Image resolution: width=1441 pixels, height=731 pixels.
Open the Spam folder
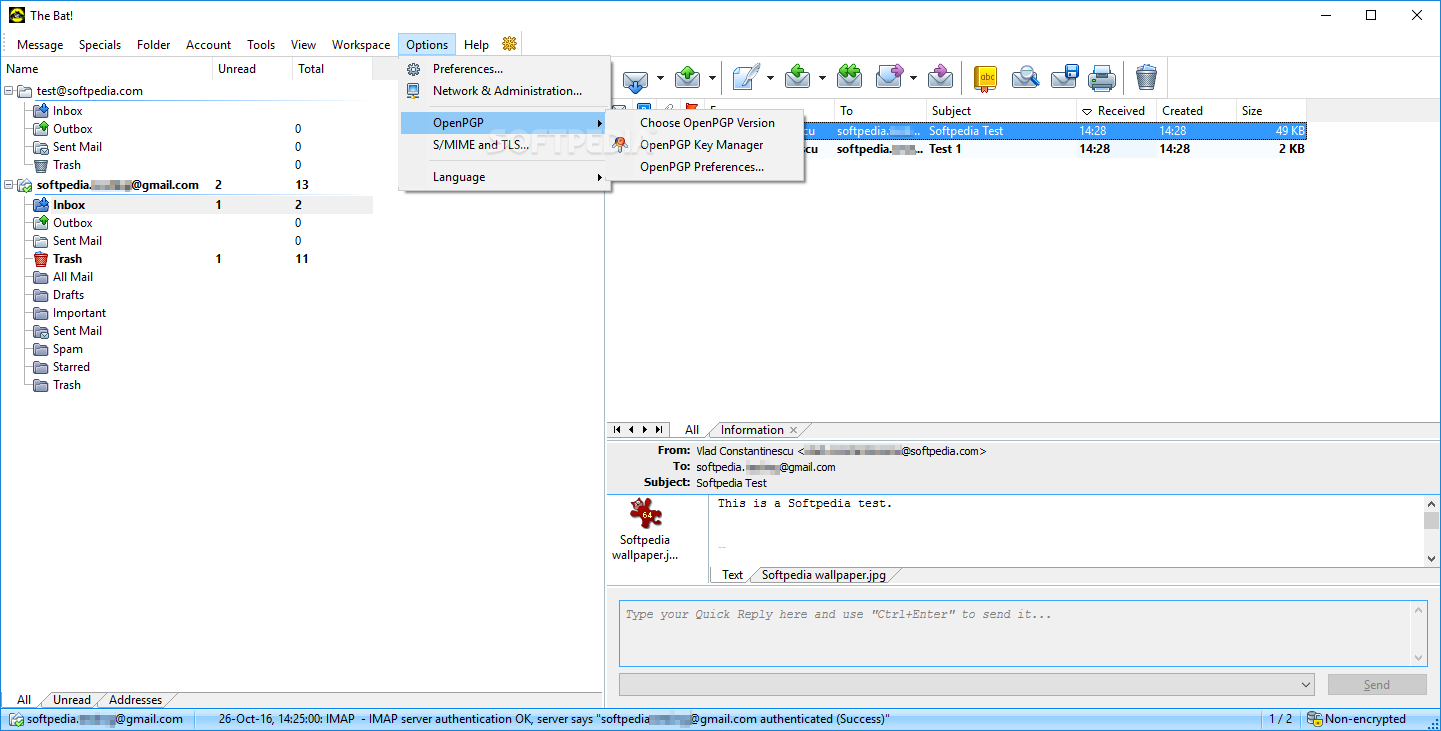(68, 349)
